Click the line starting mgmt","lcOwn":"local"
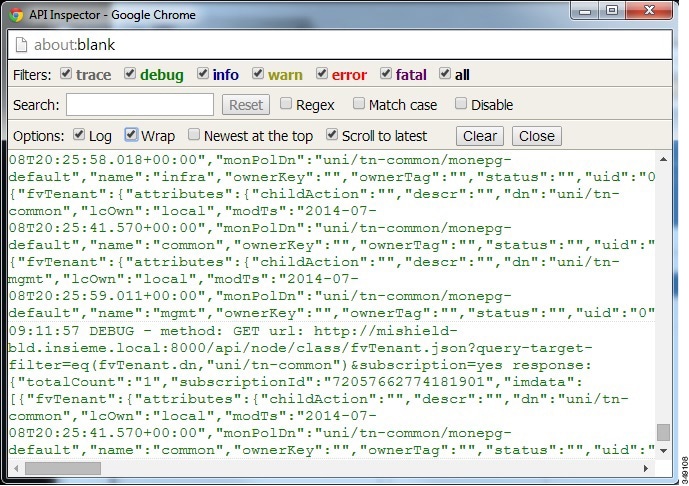The width and height of the screenshot is (689, 486). [184, 279]
